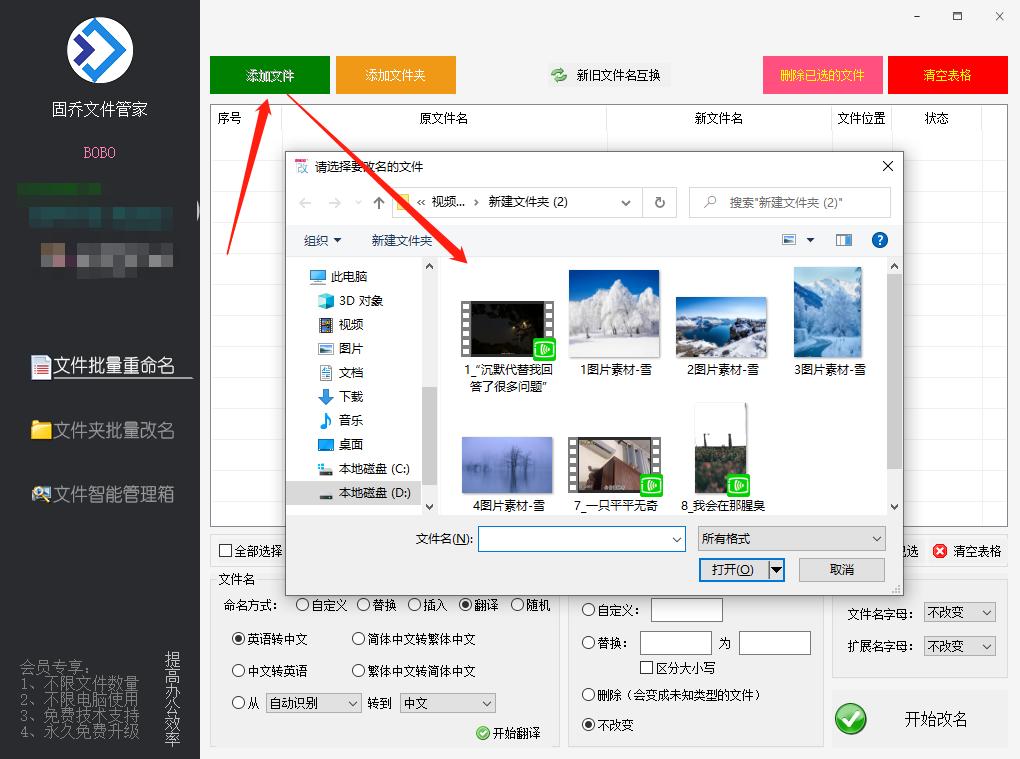Click the red 清空表格 button
1020x759 pixels.
[946, 74]
